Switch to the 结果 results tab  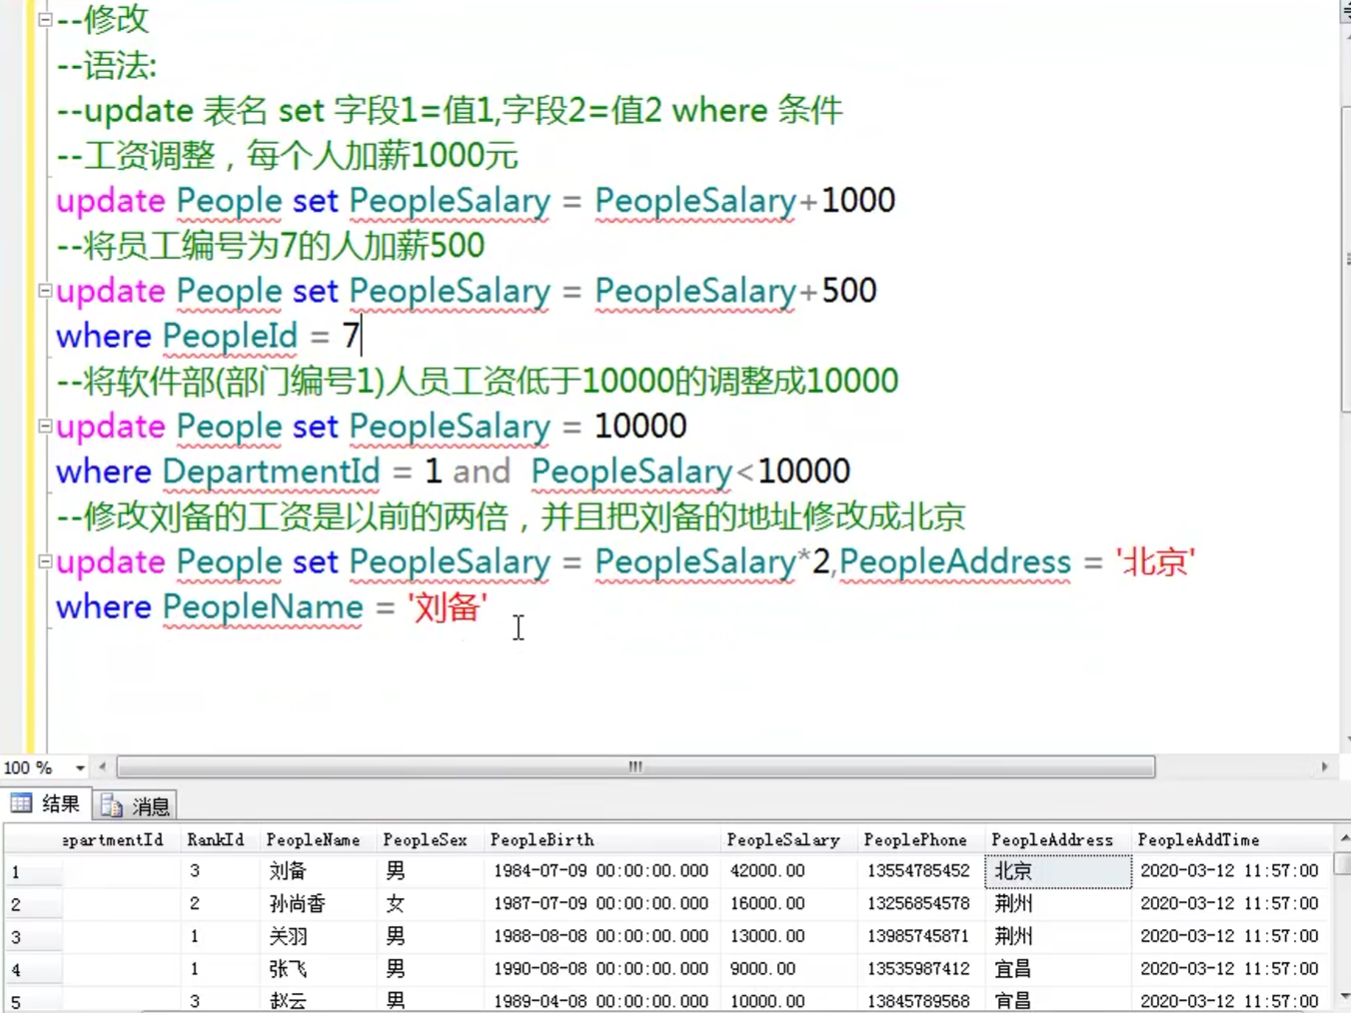(x=47, y=804)
